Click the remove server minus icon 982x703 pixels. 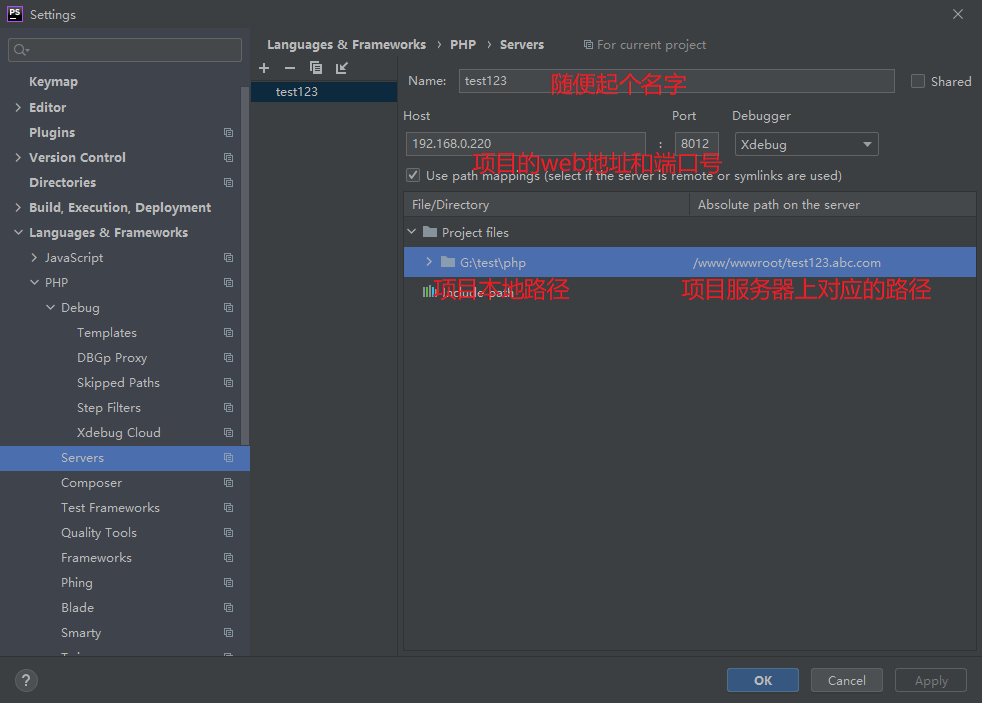290,68
